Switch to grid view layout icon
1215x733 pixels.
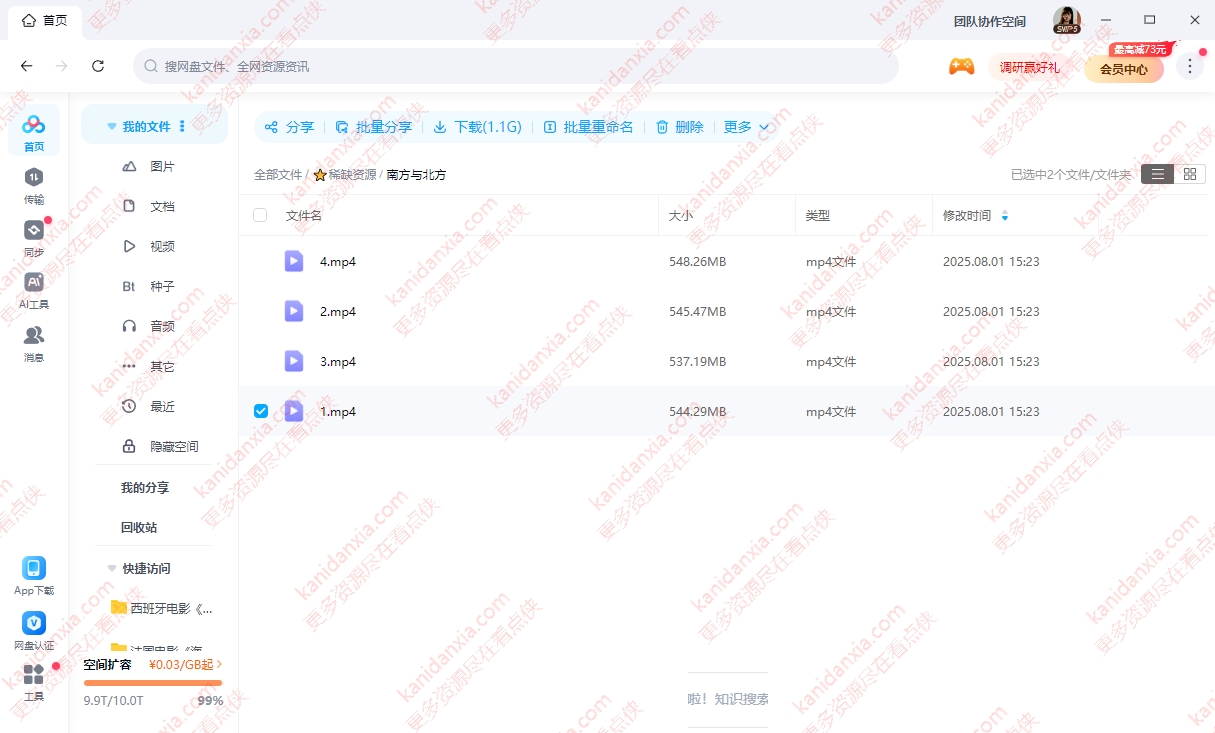pyautogui.click(x=1189, y=174)
